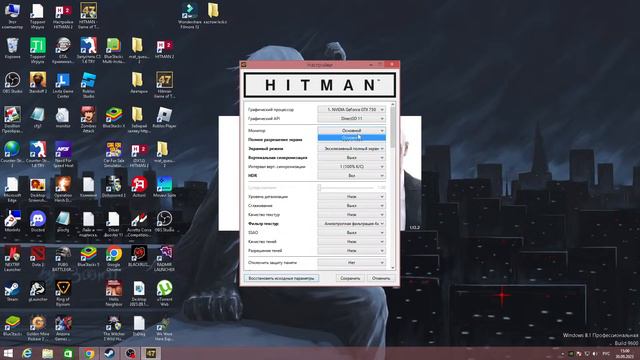The width and height of the screenshot is (640, 360).
Task: Open the Вертикальная синхронизация dropdown
Action: click(351, 158)
